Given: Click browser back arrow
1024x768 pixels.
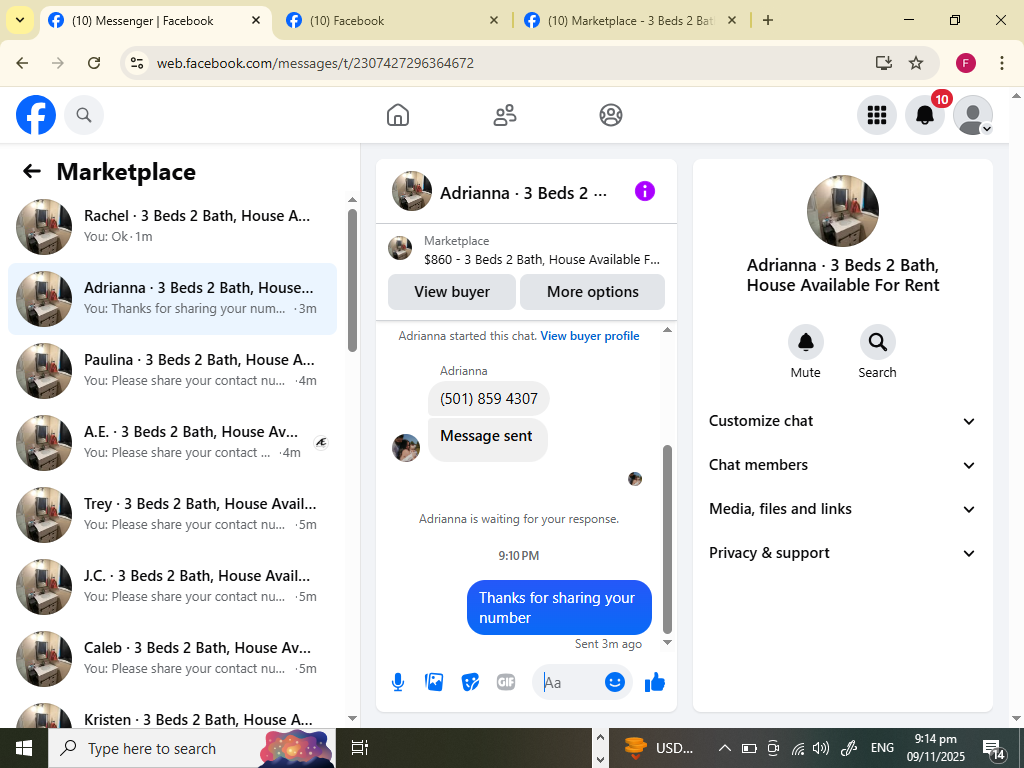Looking at the screenshot, I should pyautogui.click(x=22, y=63).
